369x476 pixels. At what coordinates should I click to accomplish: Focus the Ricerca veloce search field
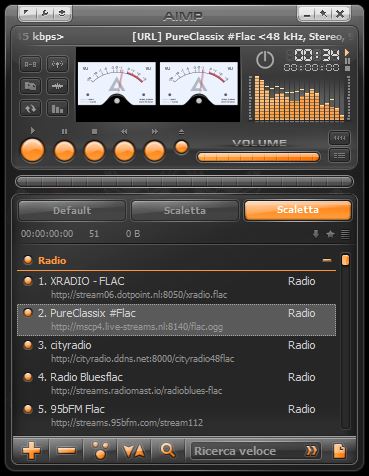click(255, 451)
